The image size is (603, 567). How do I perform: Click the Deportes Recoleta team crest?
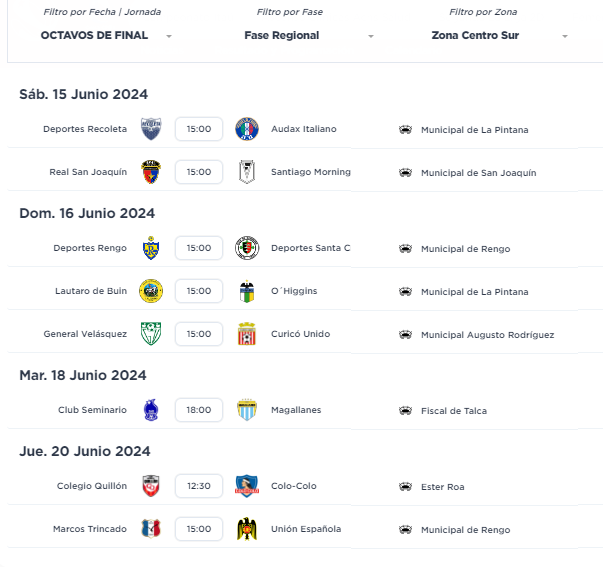pyautogui.click(x=151, y=129)
